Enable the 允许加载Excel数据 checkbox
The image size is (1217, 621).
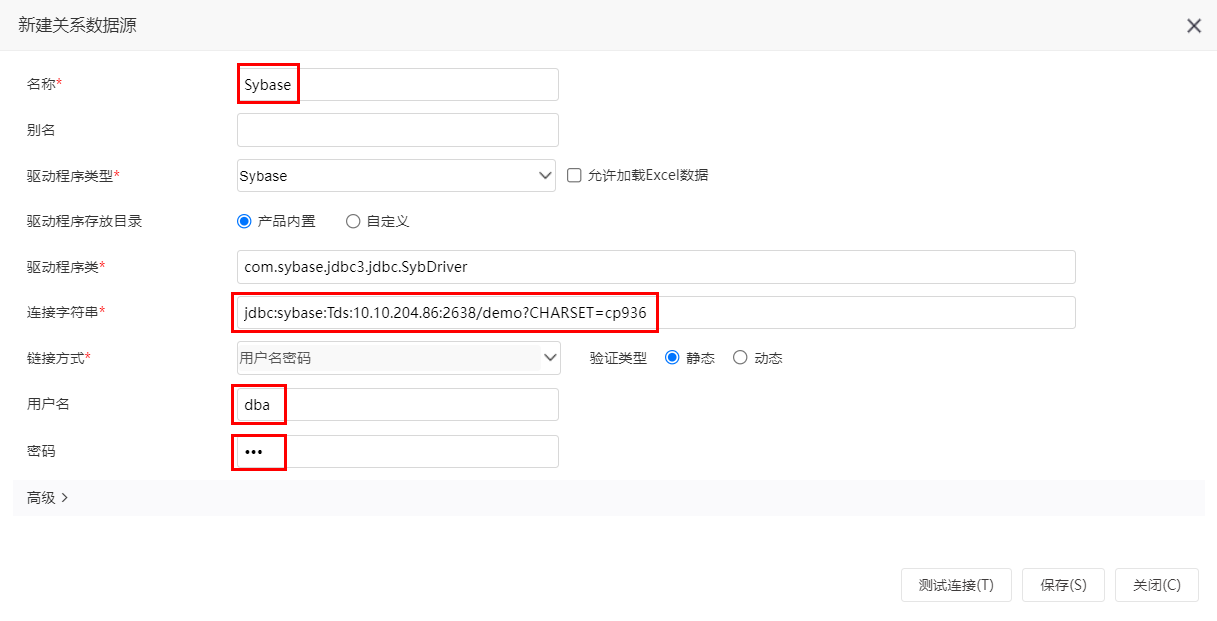(x=574, y=175)
